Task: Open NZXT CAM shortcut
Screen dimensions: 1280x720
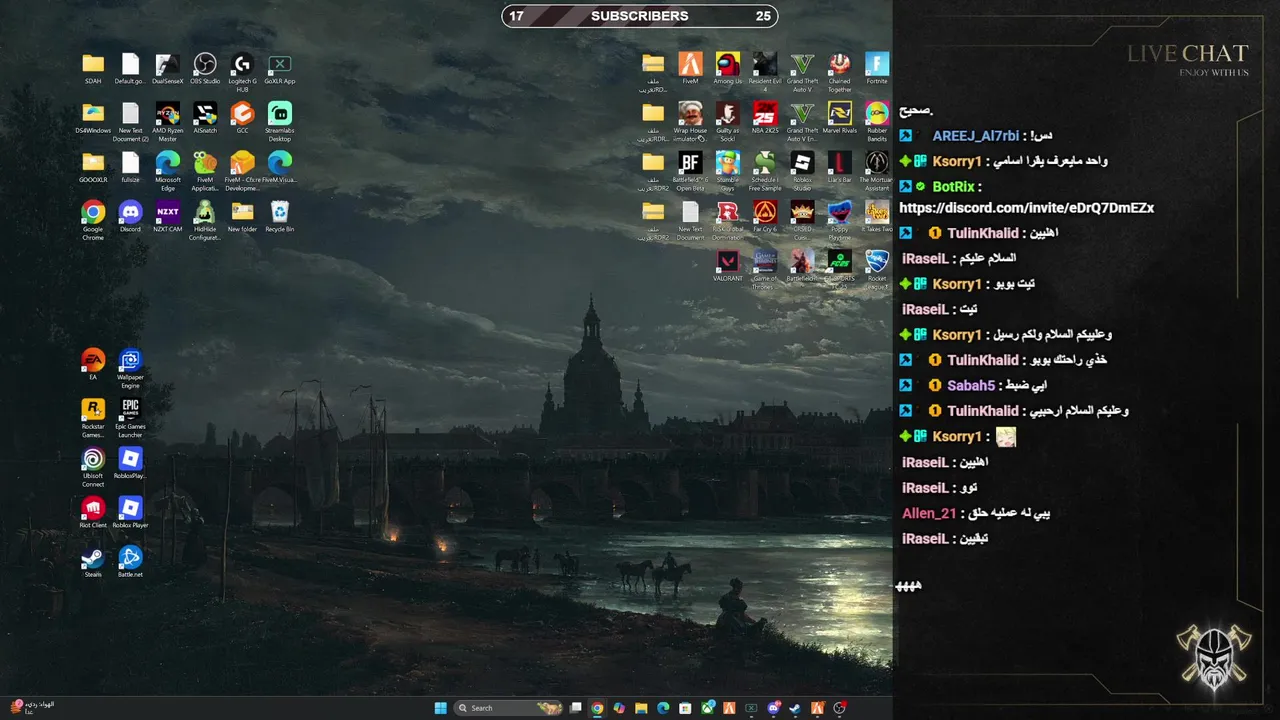Action: pos(168,216)
